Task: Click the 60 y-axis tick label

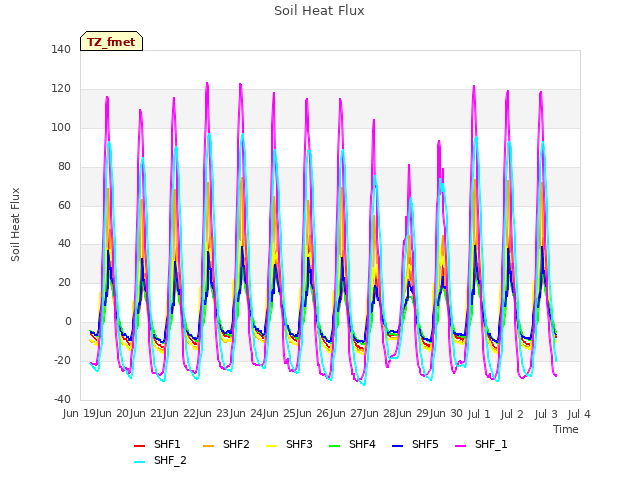Action: click(64, 205)
